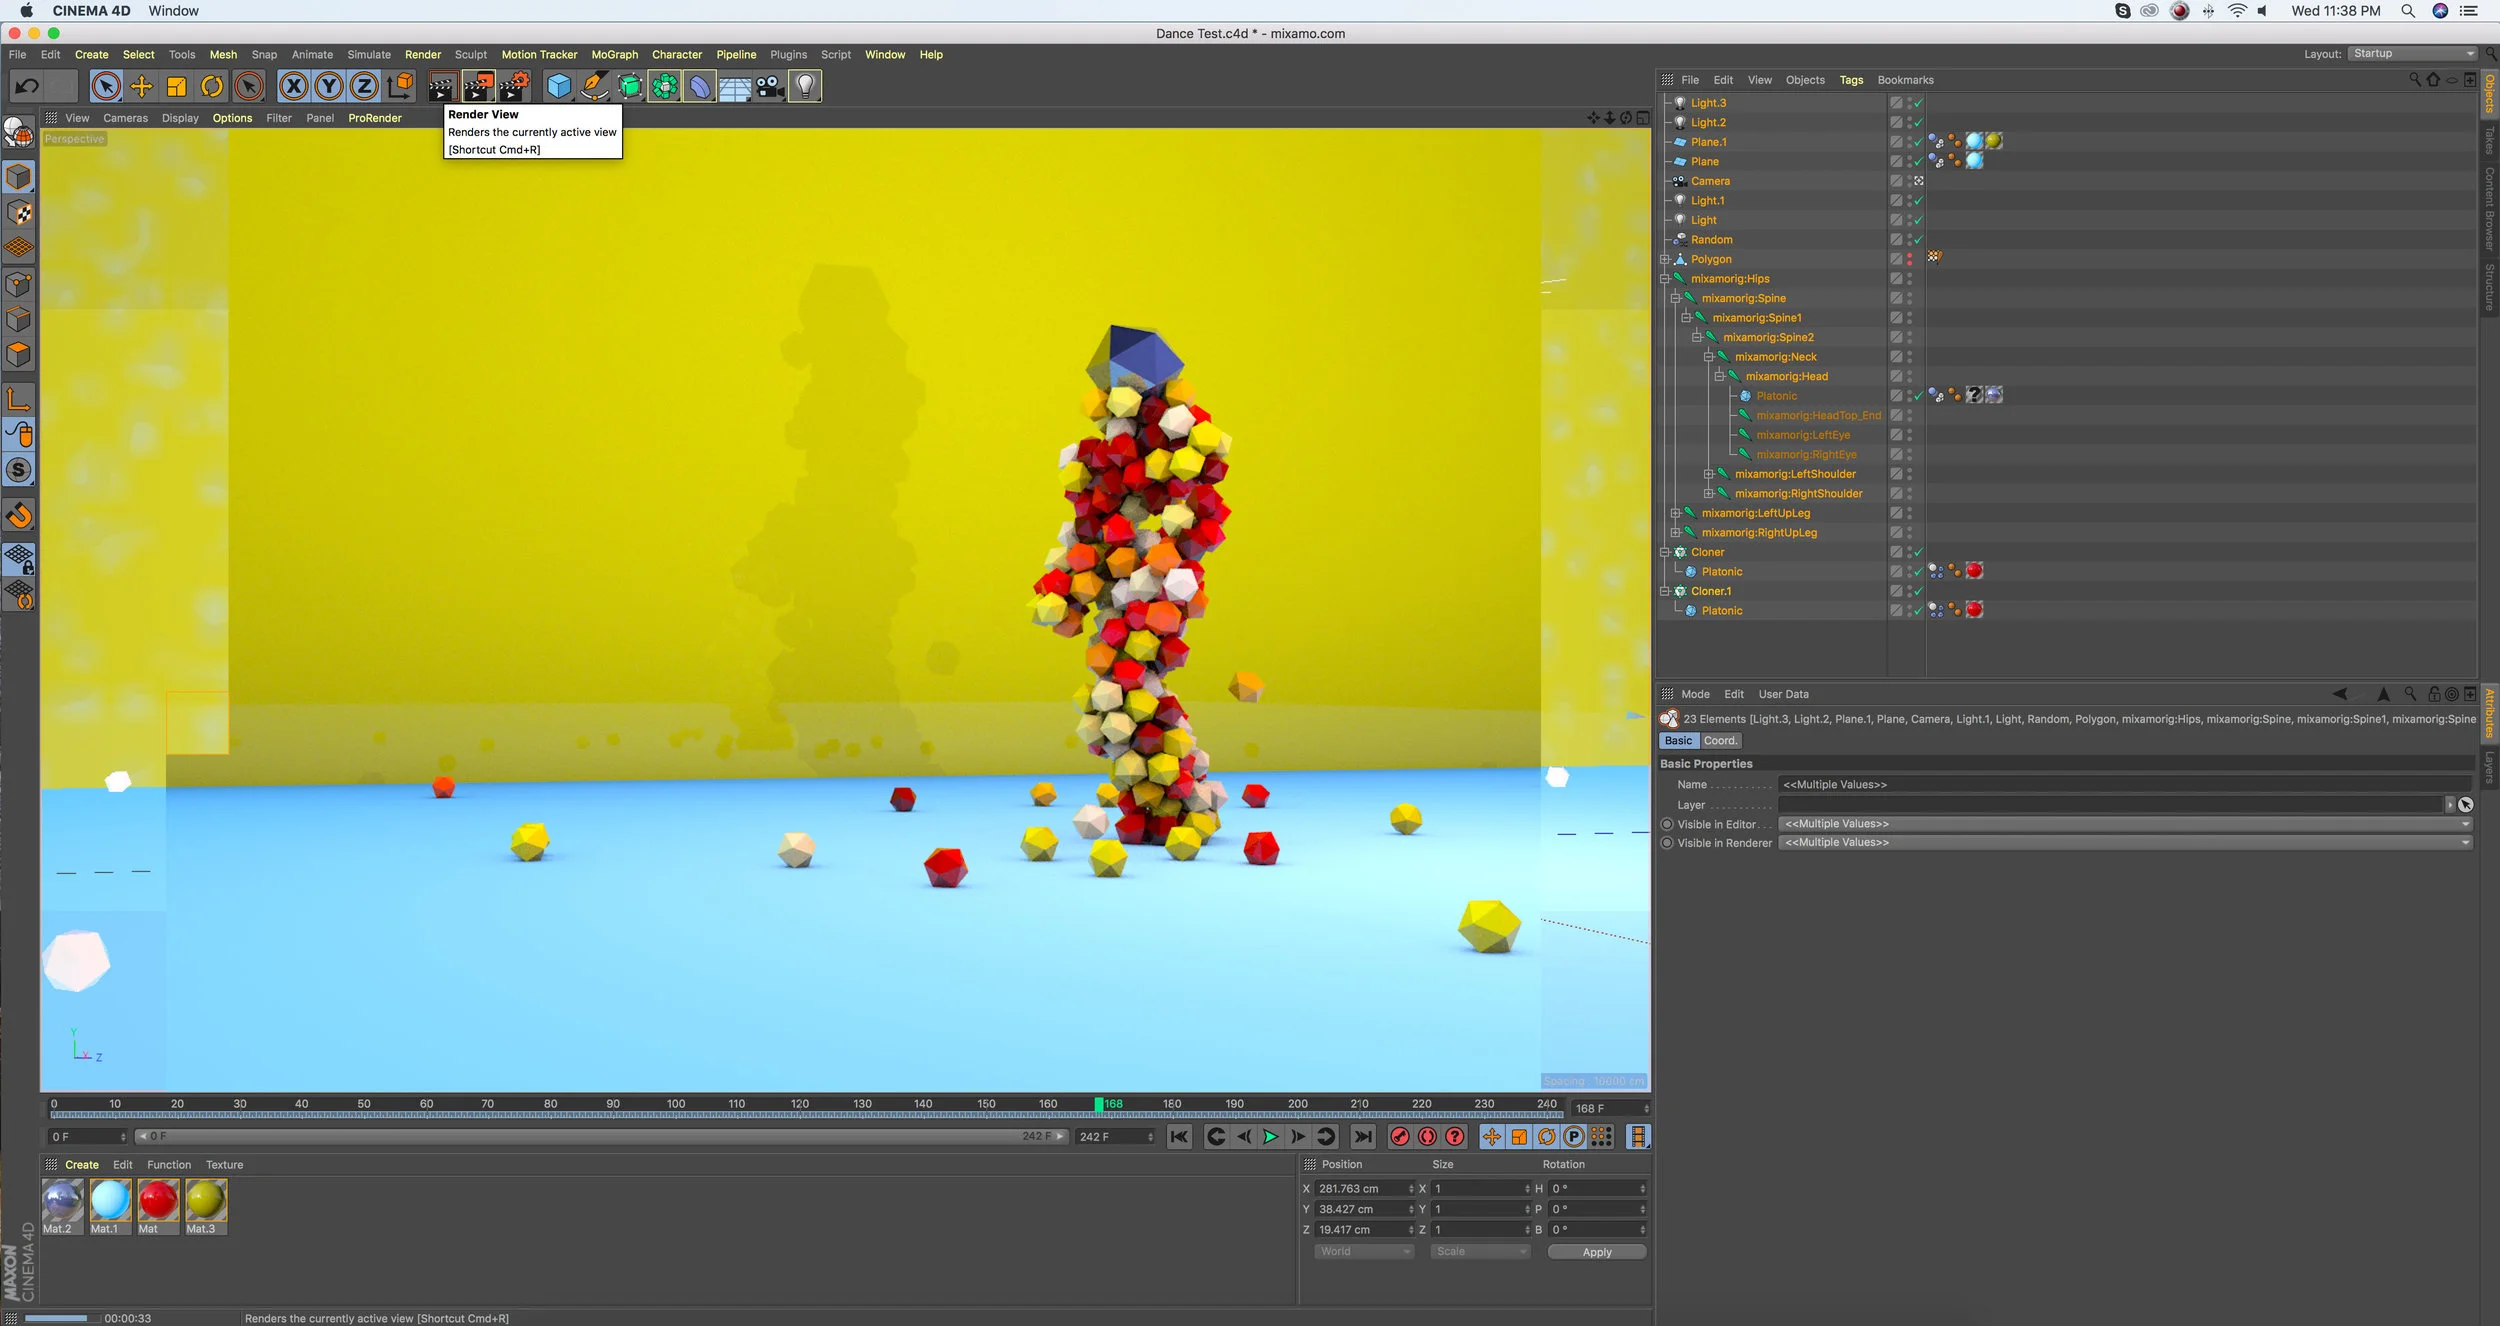Open macOS Spotlight search icon
The width and height of the screenshot is (2500, 1326).
(x=2408, y=11)
